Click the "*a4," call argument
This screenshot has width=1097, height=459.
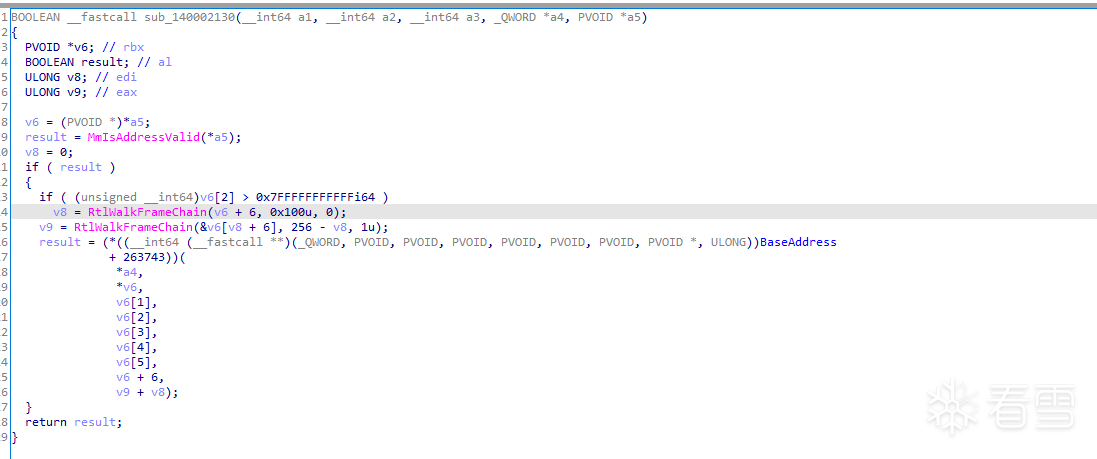tap(129, 272)
